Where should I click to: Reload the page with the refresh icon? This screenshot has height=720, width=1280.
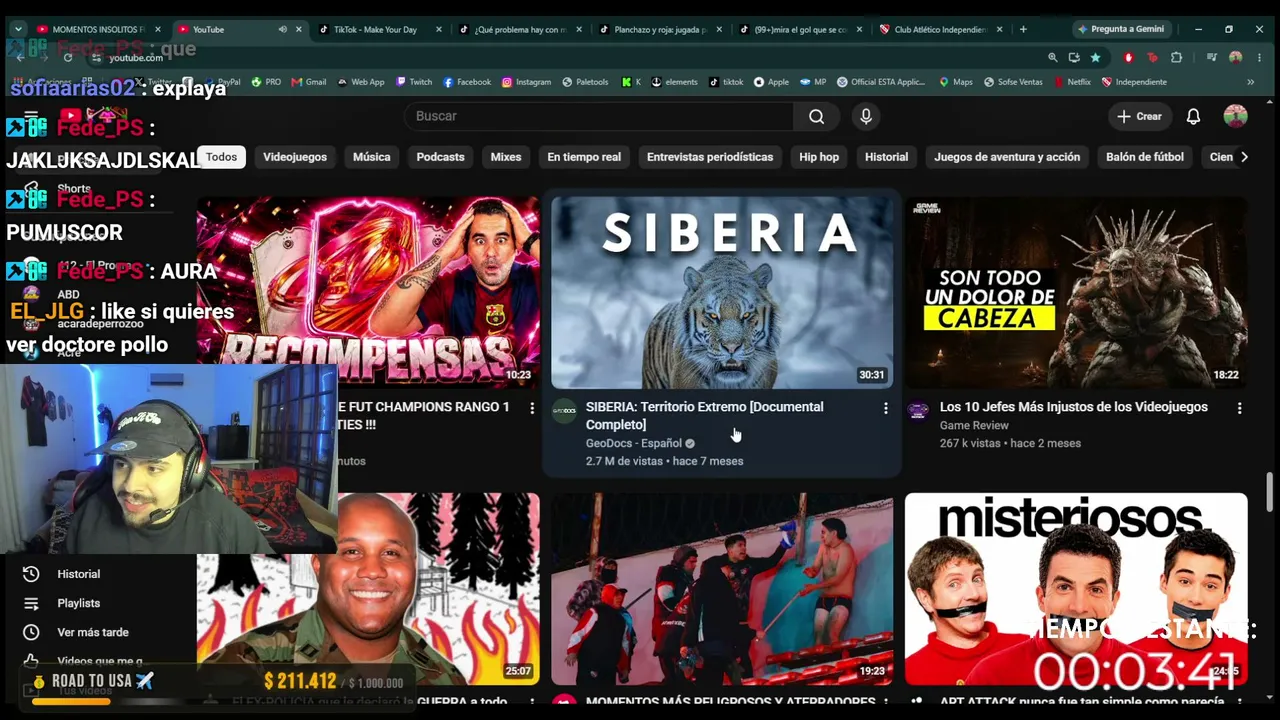(x=68, y=58)
